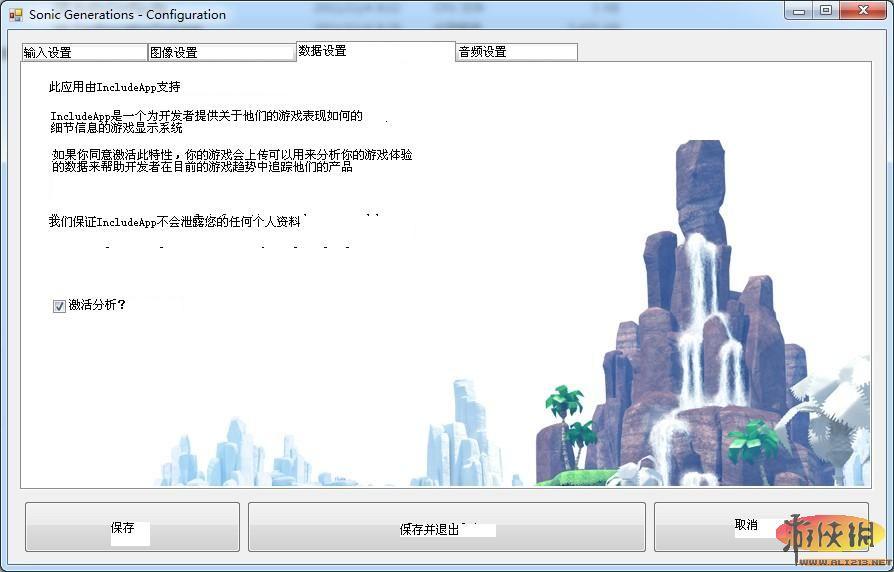This screenshot has height=572, width=894.
Task: Click the 保存并退出 button
Action: tap(447, 527)
